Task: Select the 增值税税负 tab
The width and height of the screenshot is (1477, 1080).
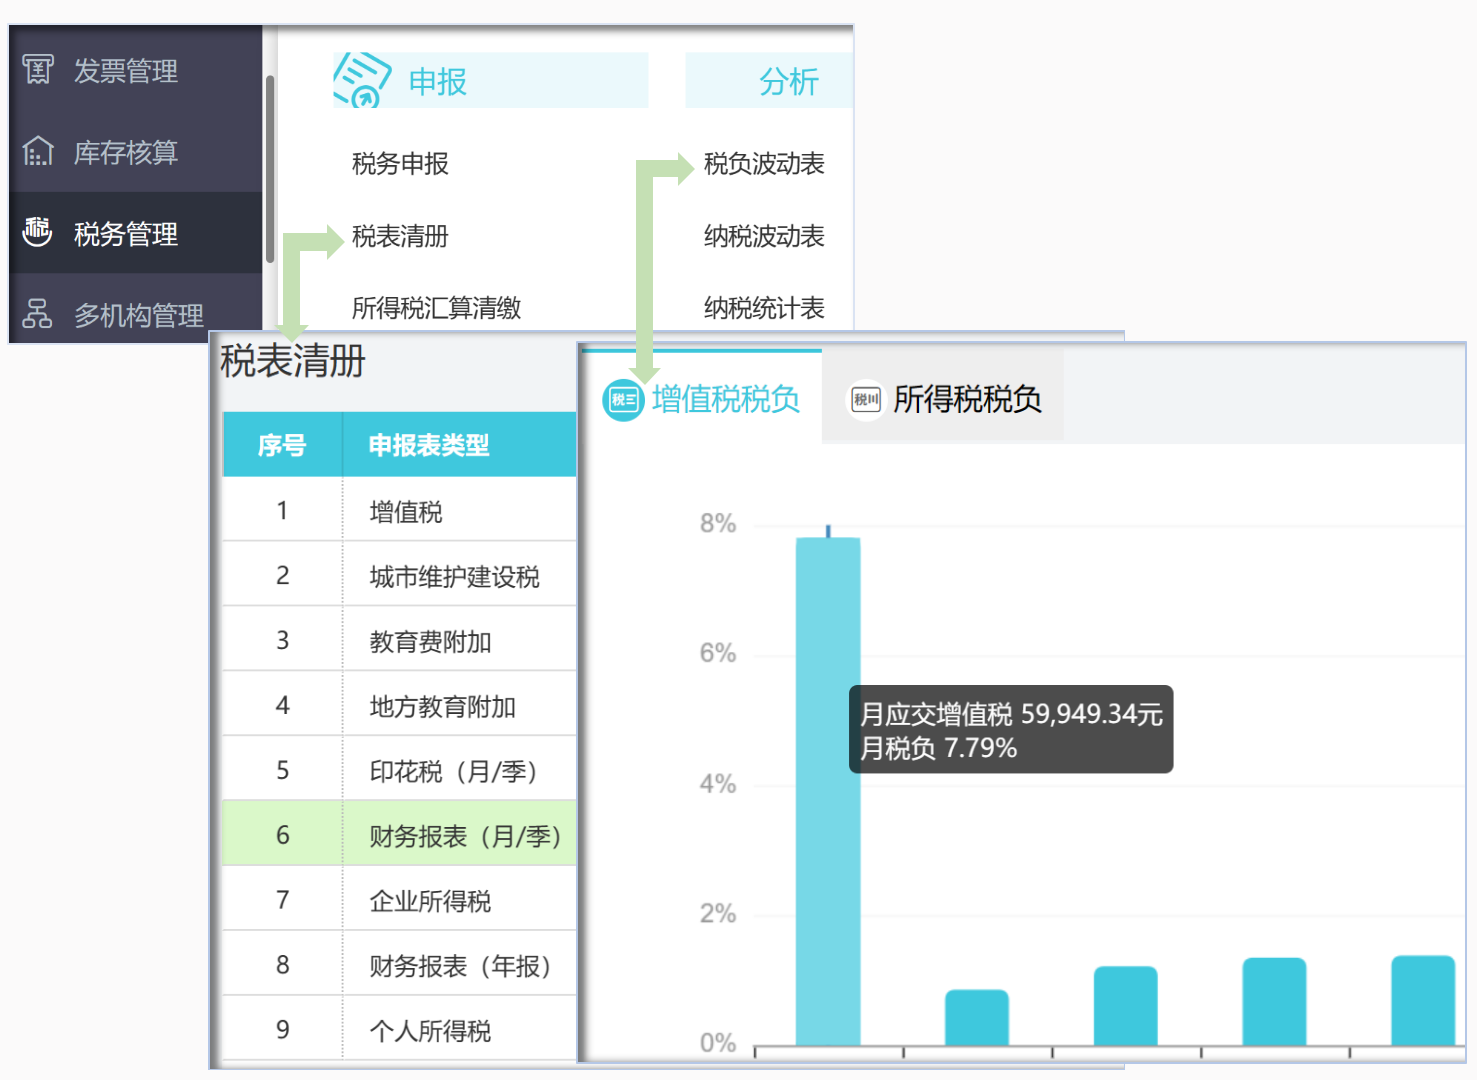Action: 725,399
